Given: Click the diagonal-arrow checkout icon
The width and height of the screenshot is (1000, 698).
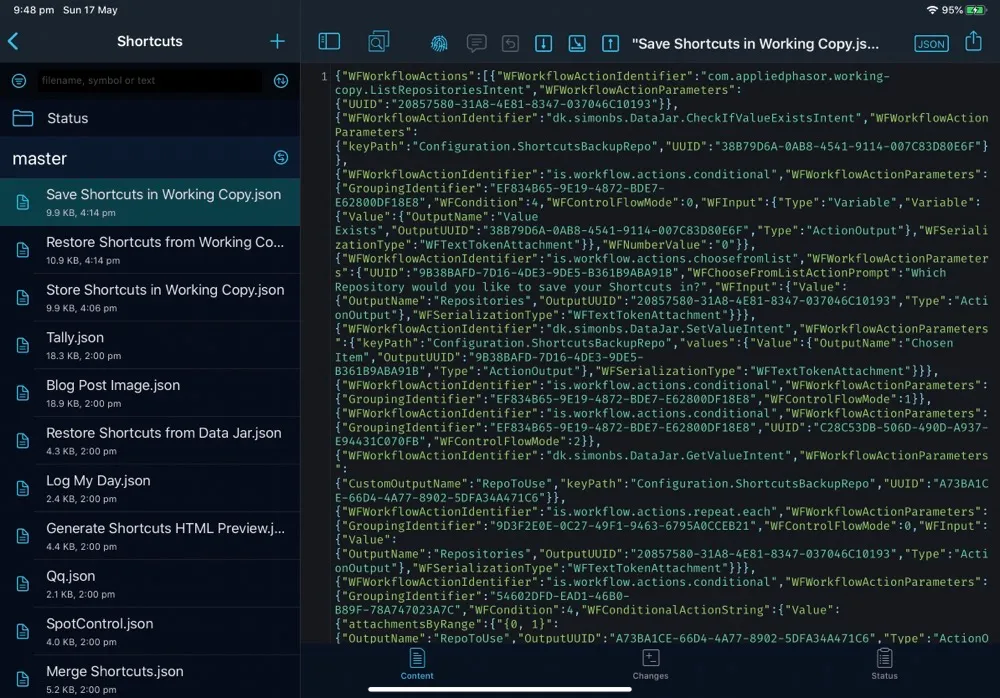Looking at the screenshot, I should point(577,43).
